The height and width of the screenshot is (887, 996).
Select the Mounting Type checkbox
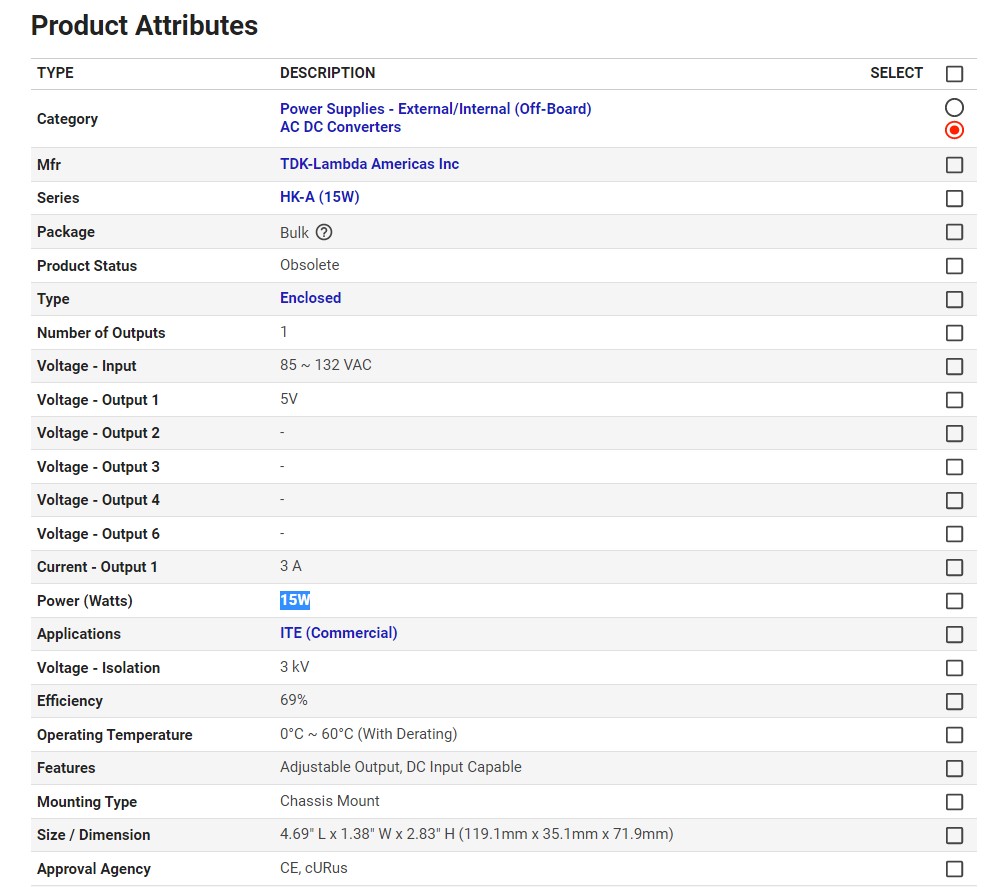954,802
